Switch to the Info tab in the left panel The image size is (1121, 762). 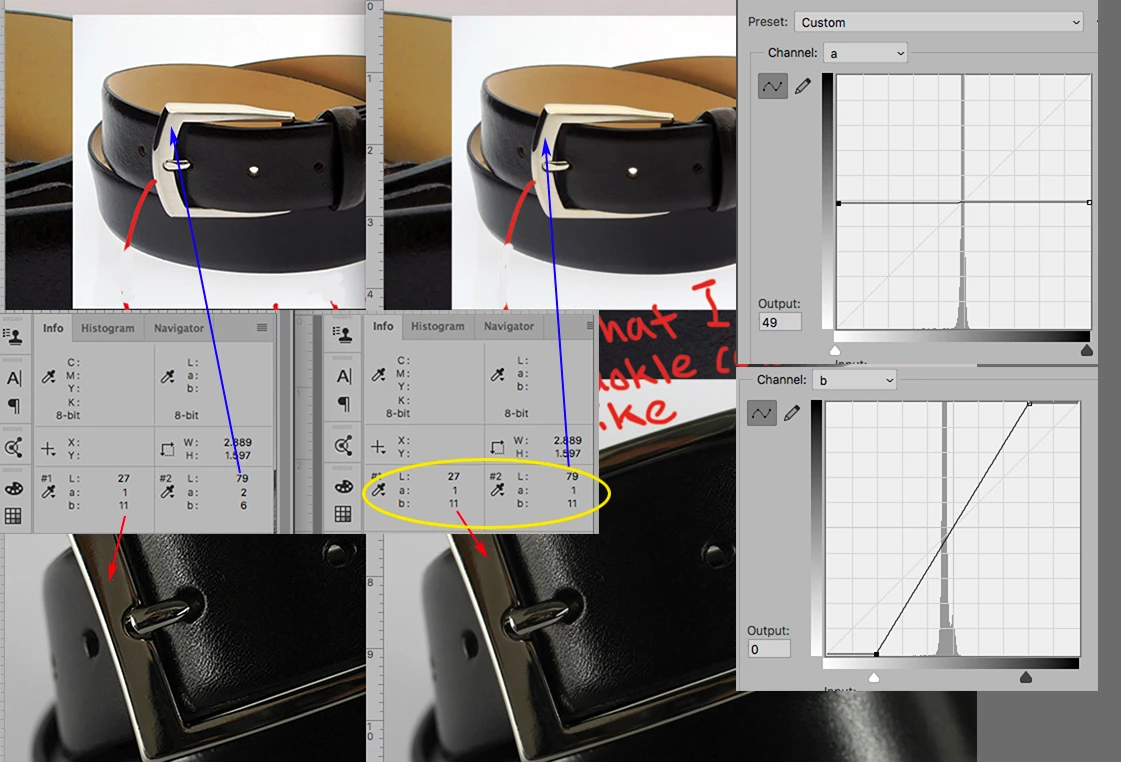[53, 328]
